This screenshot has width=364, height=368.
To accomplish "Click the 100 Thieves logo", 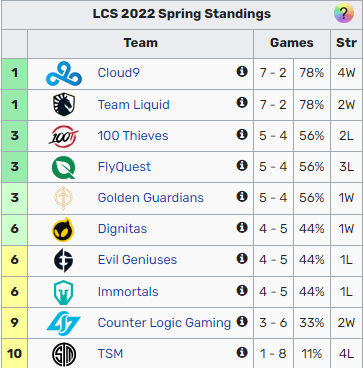I will [64, 136].
